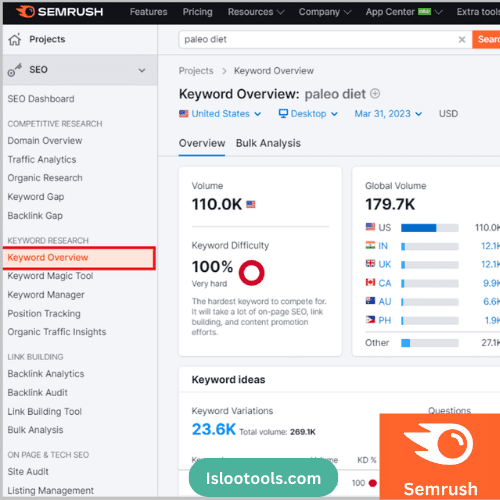Click the US flag beside volume 110.0K

251,204
